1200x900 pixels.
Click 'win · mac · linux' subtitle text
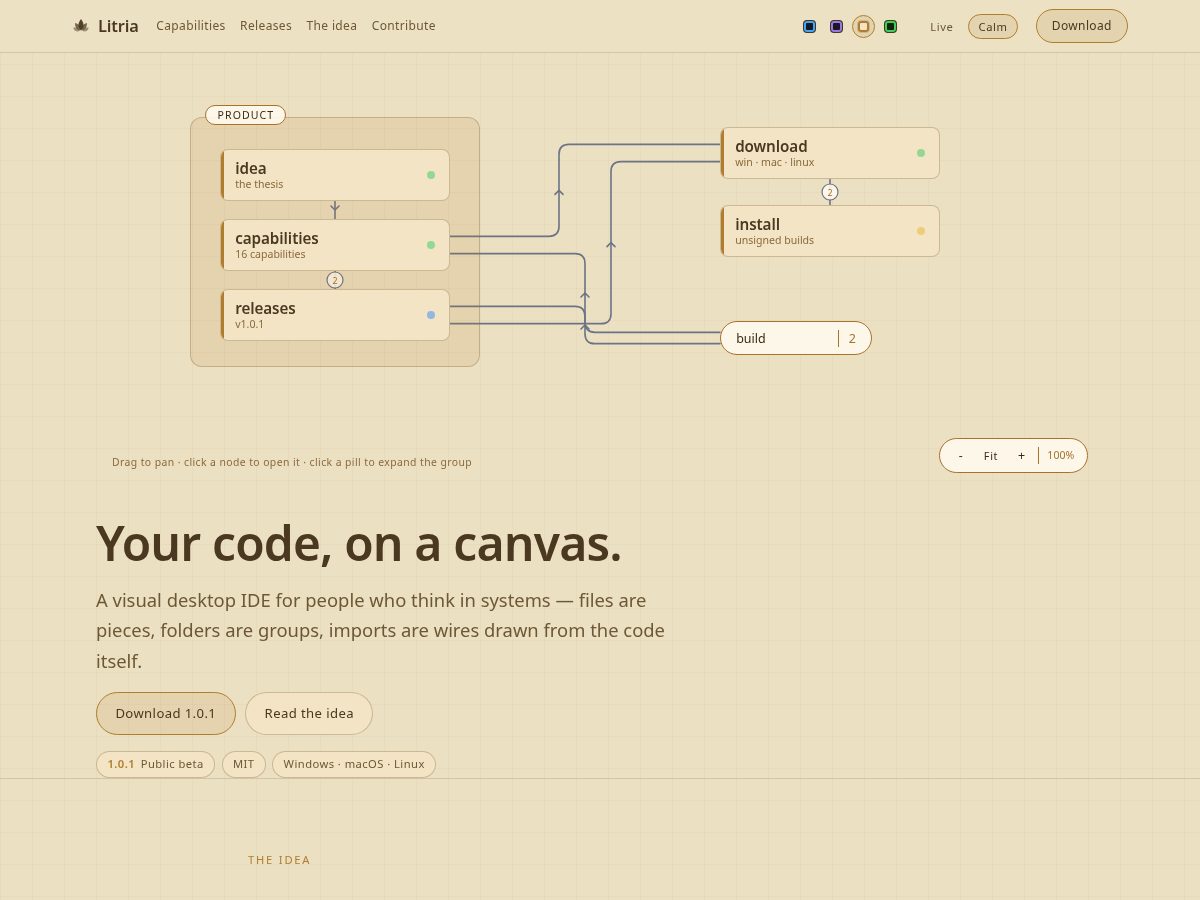click(x=775, y=163)
